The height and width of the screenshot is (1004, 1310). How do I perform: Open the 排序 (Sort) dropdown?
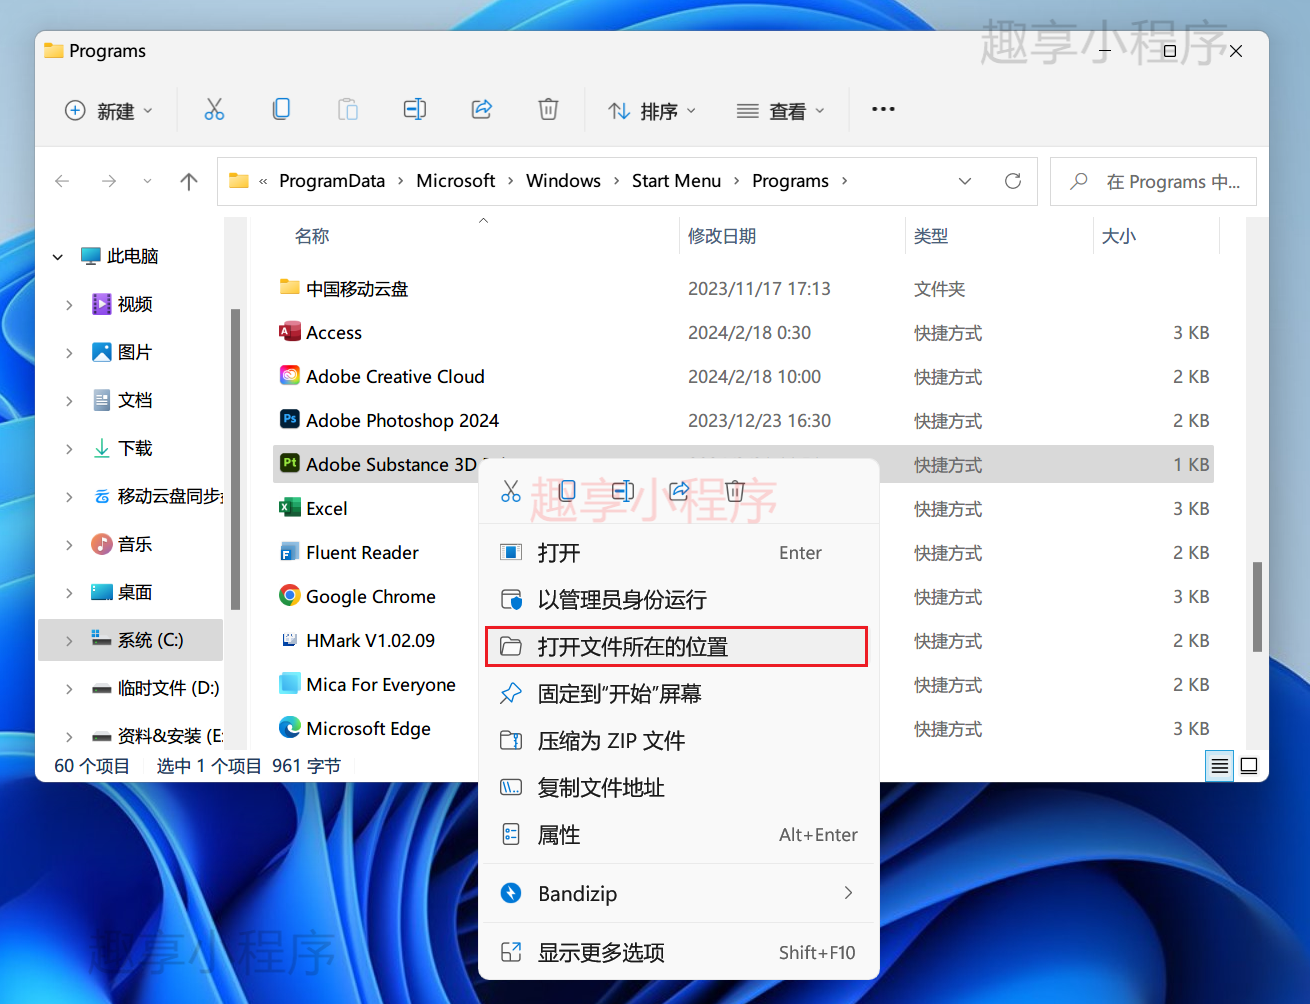651,111
